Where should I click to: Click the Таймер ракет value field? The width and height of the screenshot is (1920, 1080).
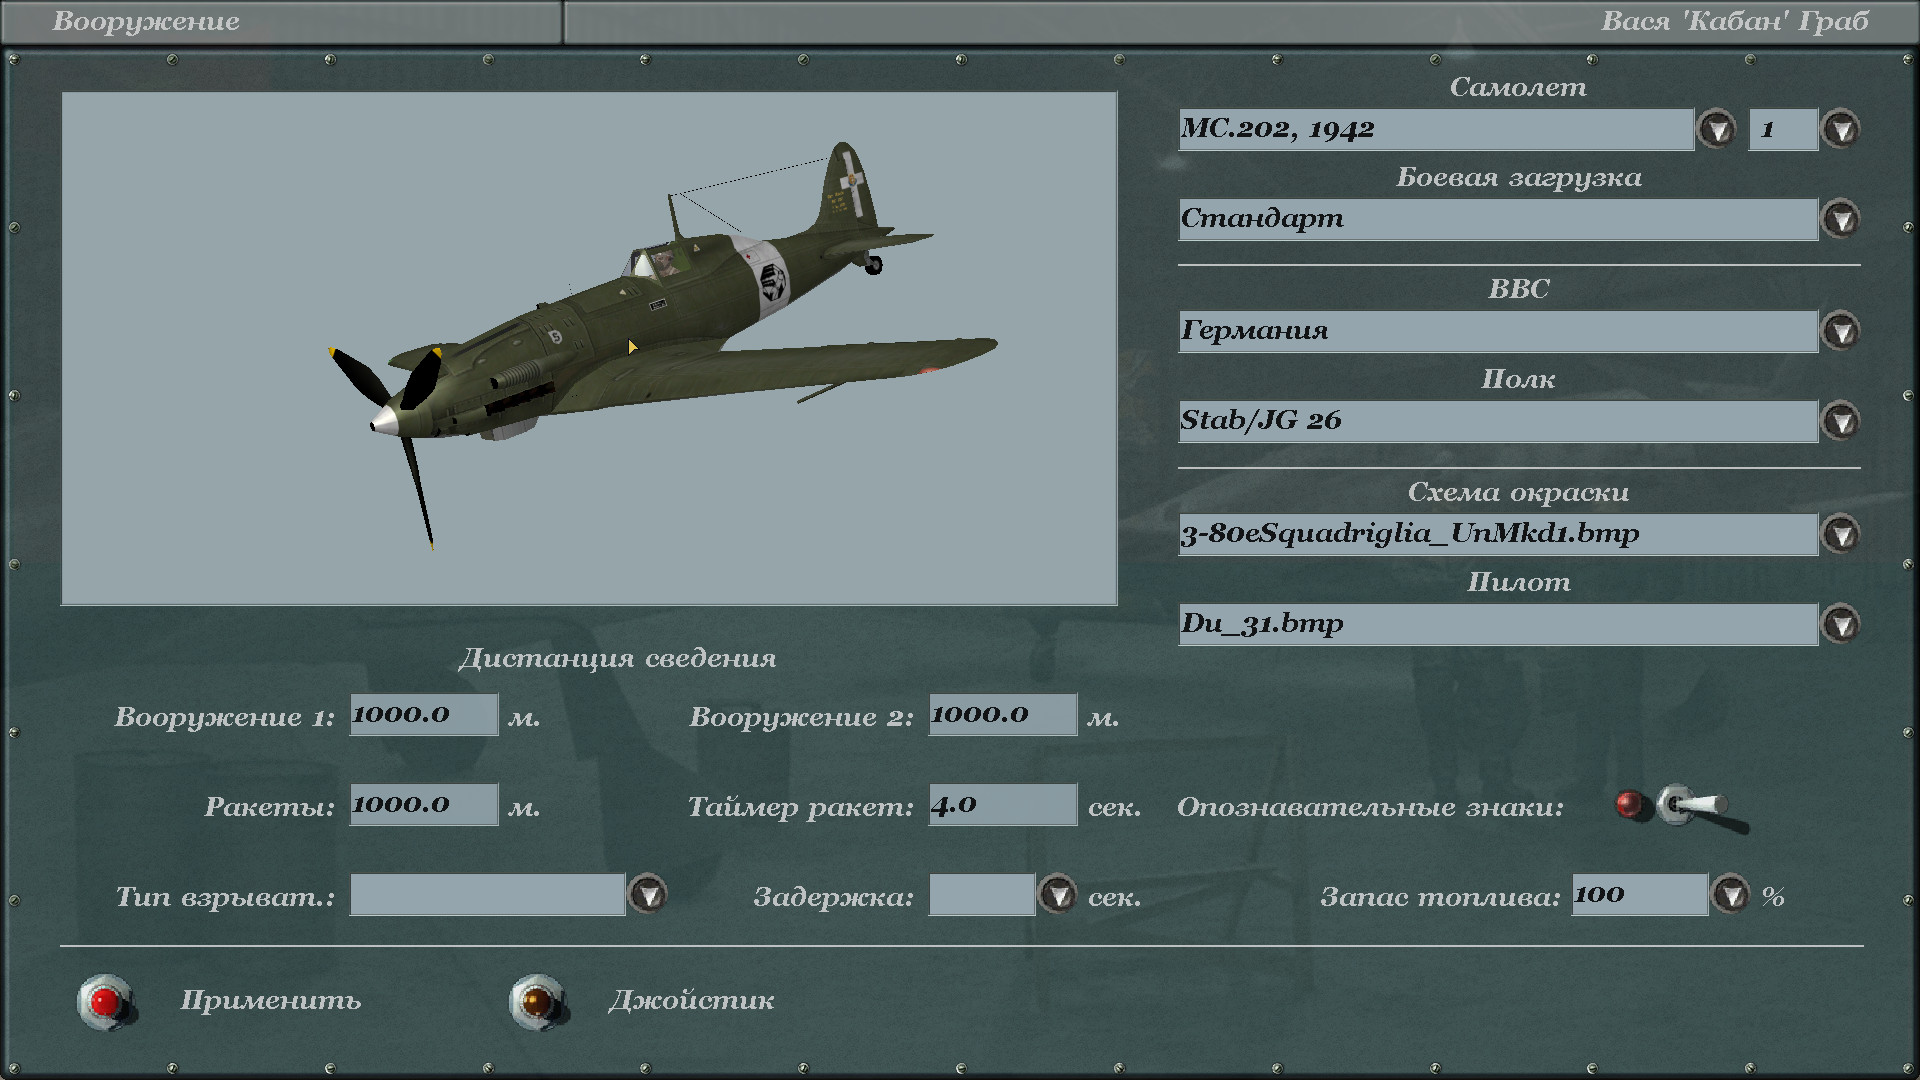[x=1001, y=805]
